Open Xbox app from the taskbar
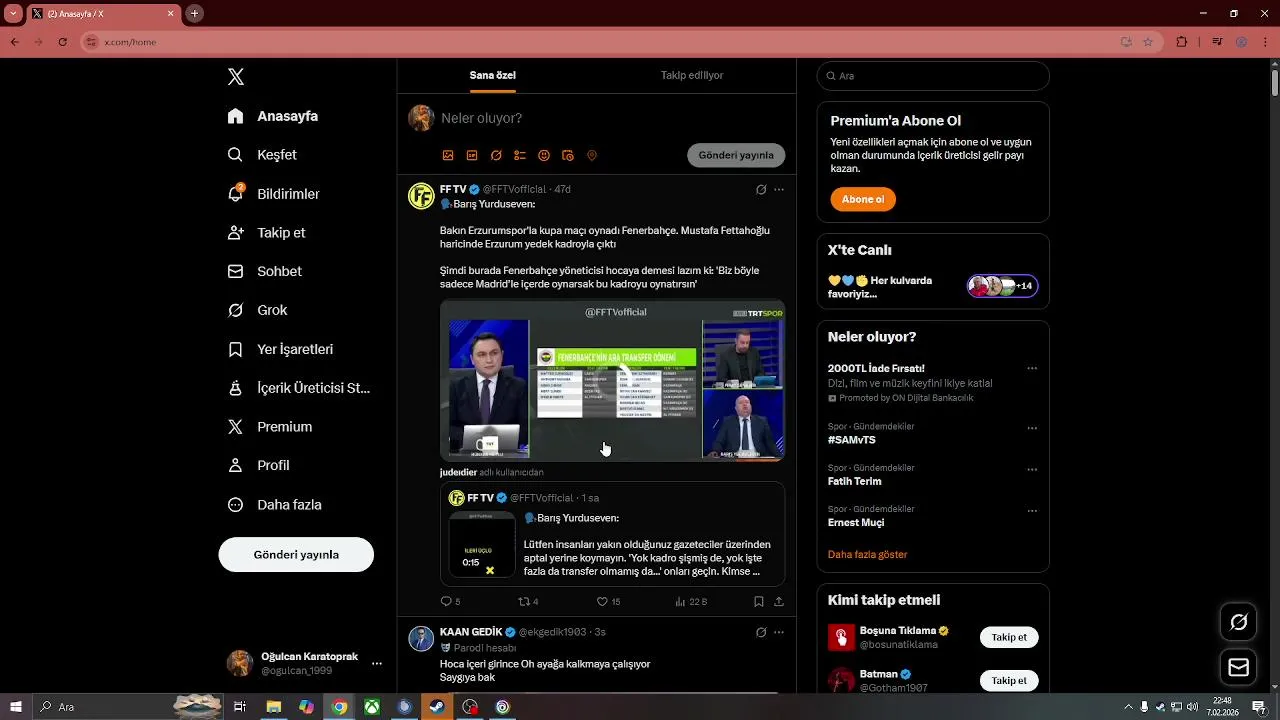1280x720 pixels. click(371, 707)
